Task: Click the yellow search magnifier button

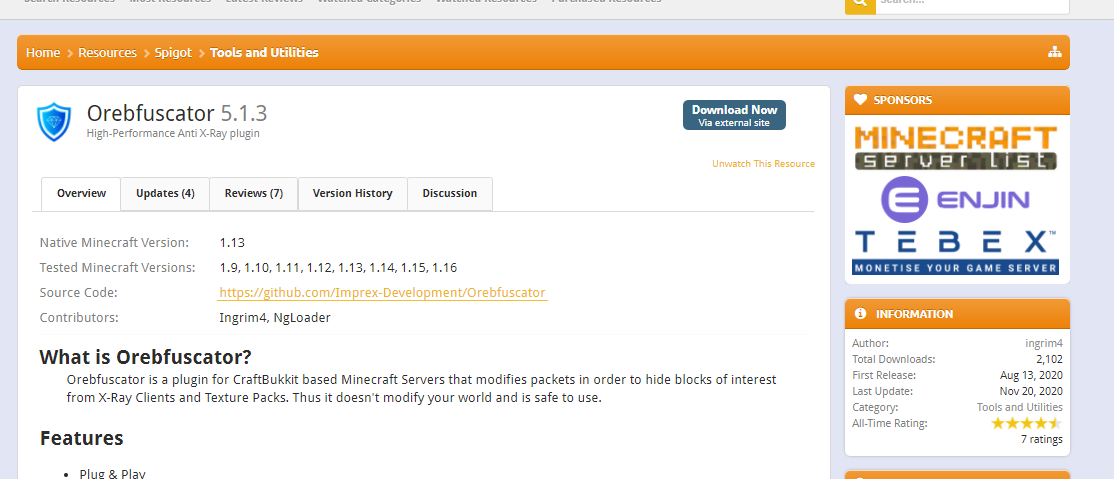Action: [860, 5]
